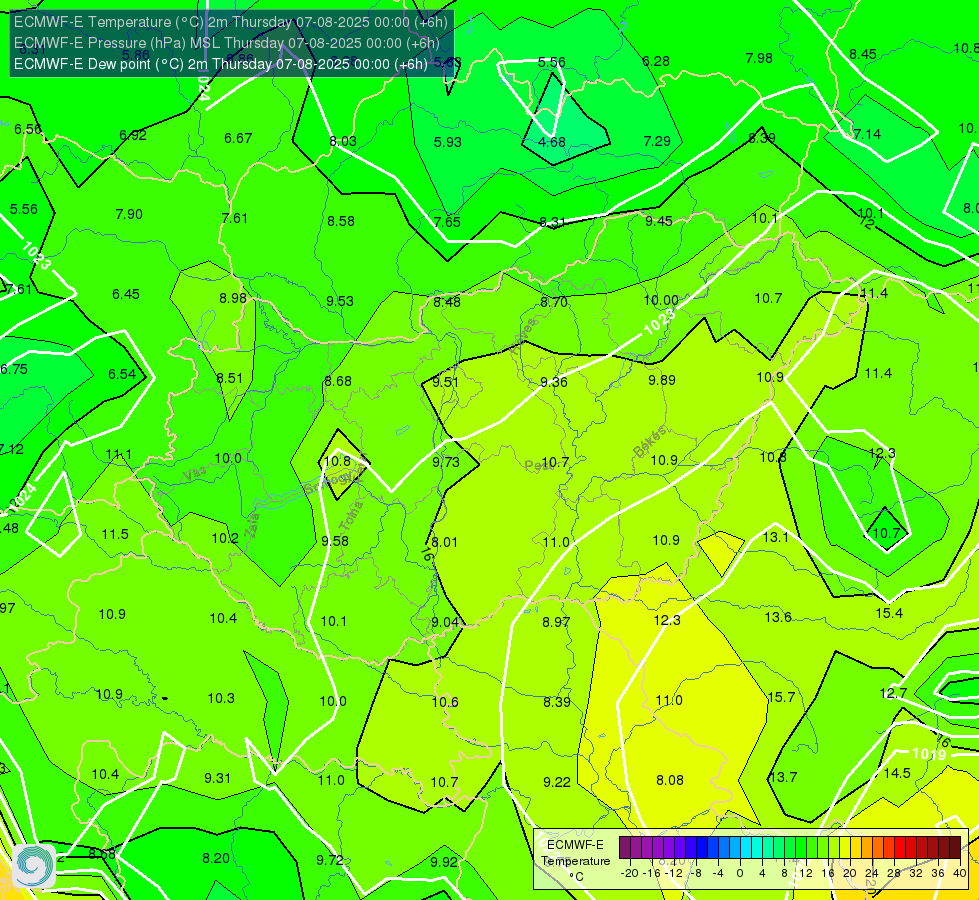Click the 9.31 temperature value
This screenshot has height=900, width=979.
(x=217, y=778)
